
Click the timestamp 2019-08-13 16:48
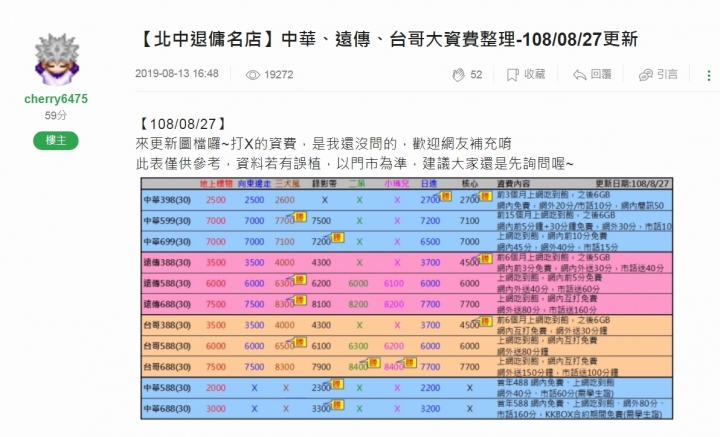click(x=177, y=74)
